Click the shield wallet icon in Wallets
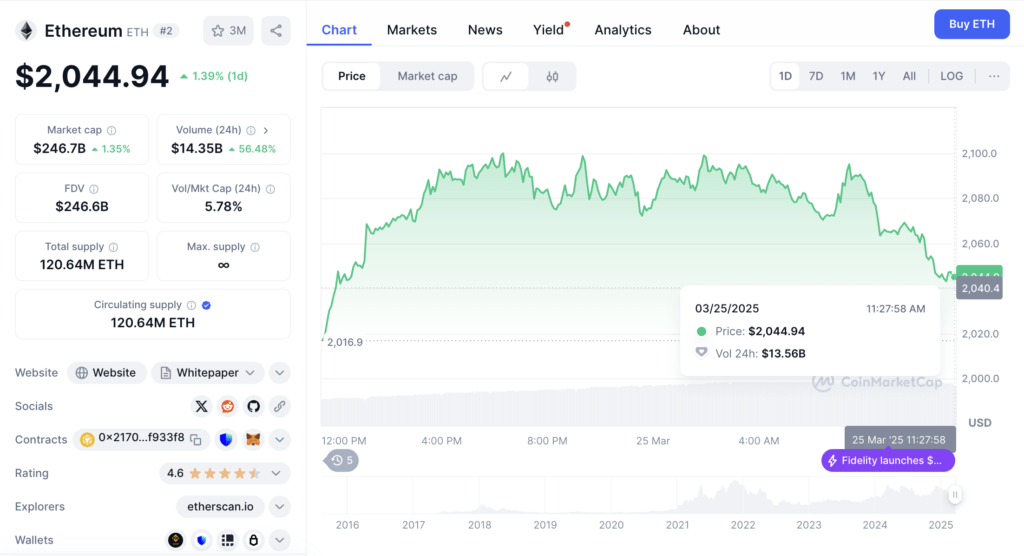1024x556 pixels. [x=201, y=540]
